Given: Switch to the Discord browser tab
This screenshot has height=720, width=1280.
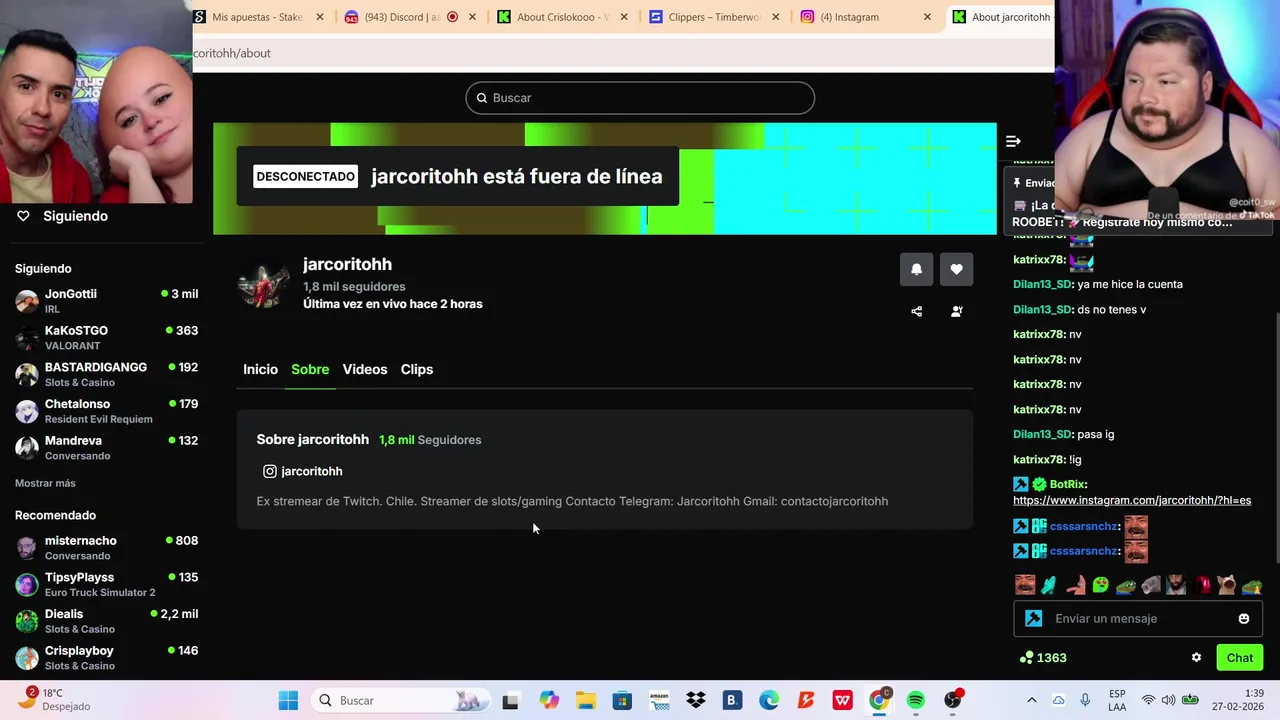Looking at the screenshot, I should point(410,17).
